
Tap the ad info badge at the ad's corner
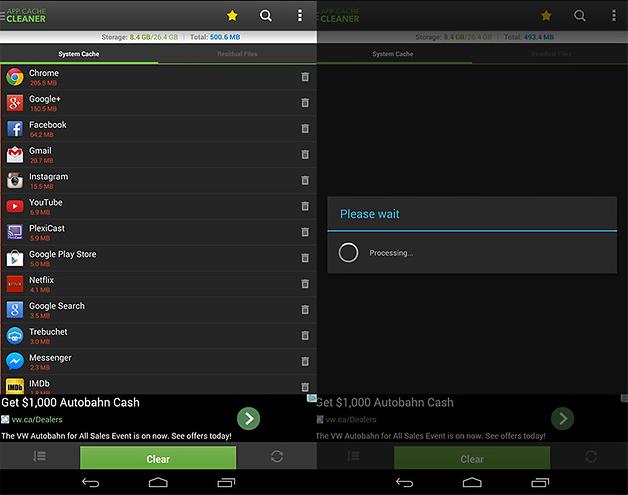click(312, 398)
